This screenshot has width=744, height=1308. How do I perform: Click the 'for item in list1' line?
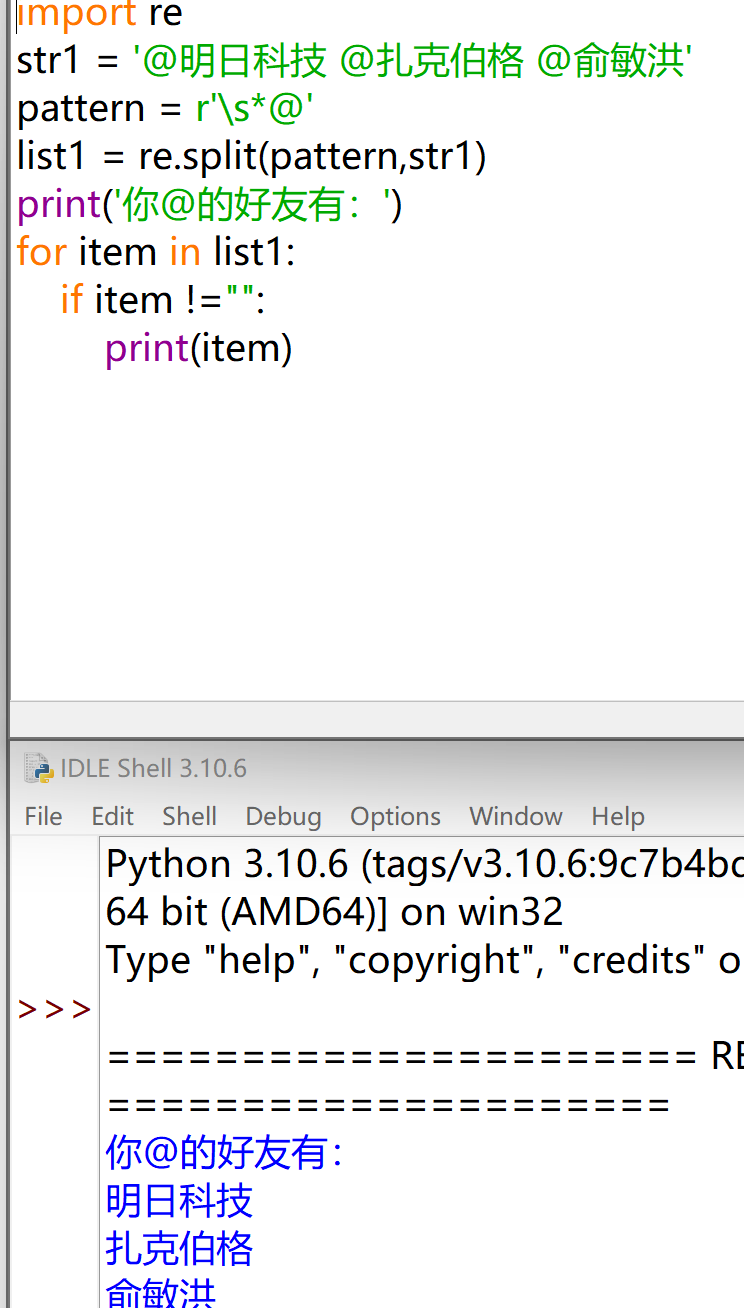pyautogui.click(x=156, y=252)
